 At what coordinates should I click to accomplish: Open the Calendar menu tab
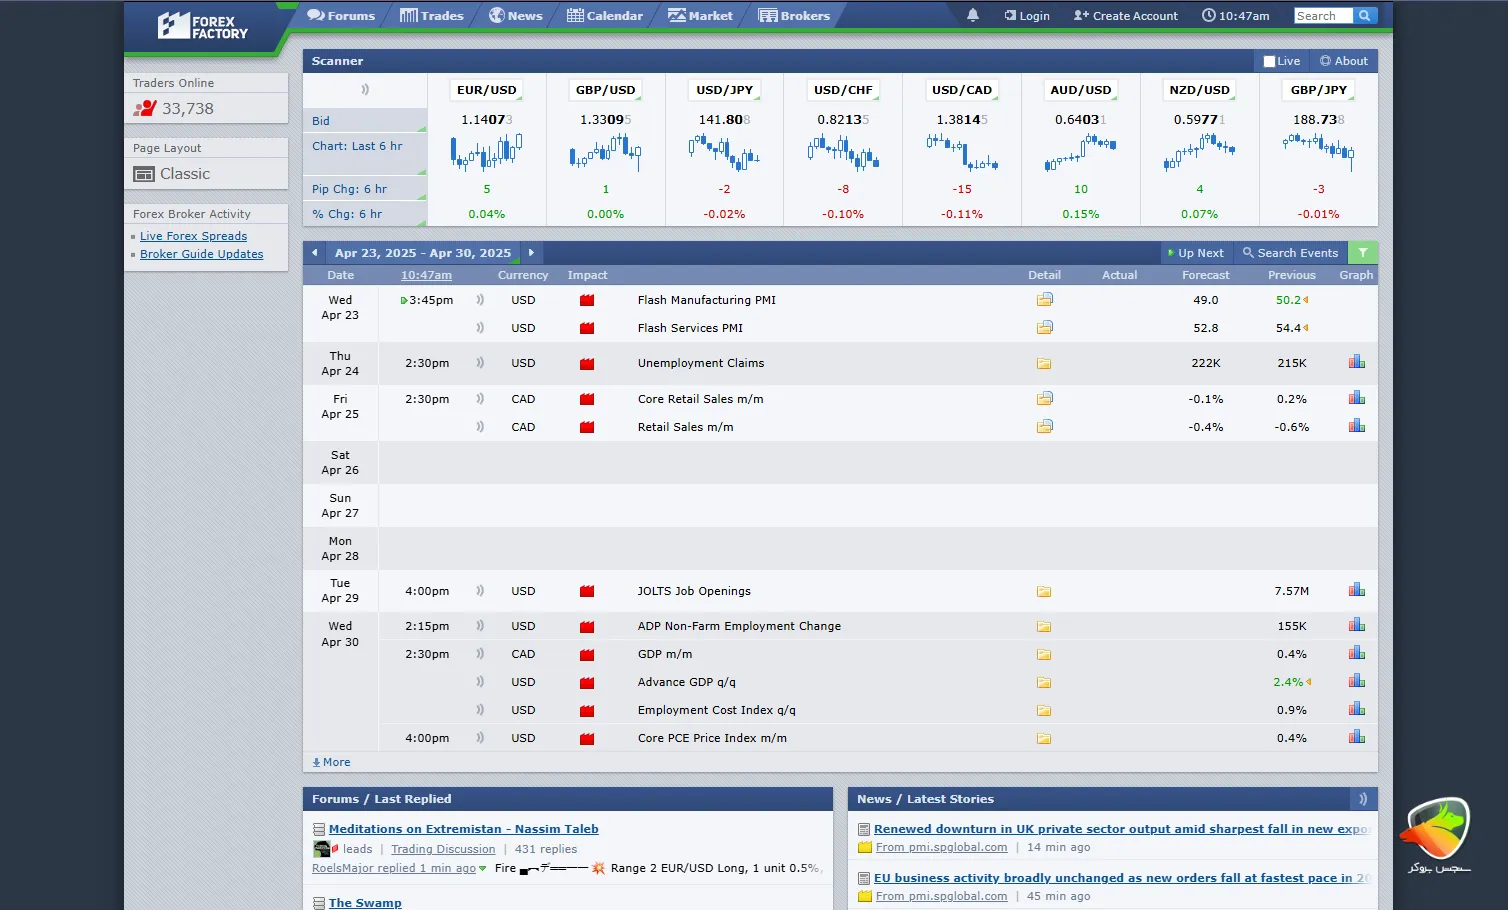point(605,16)
